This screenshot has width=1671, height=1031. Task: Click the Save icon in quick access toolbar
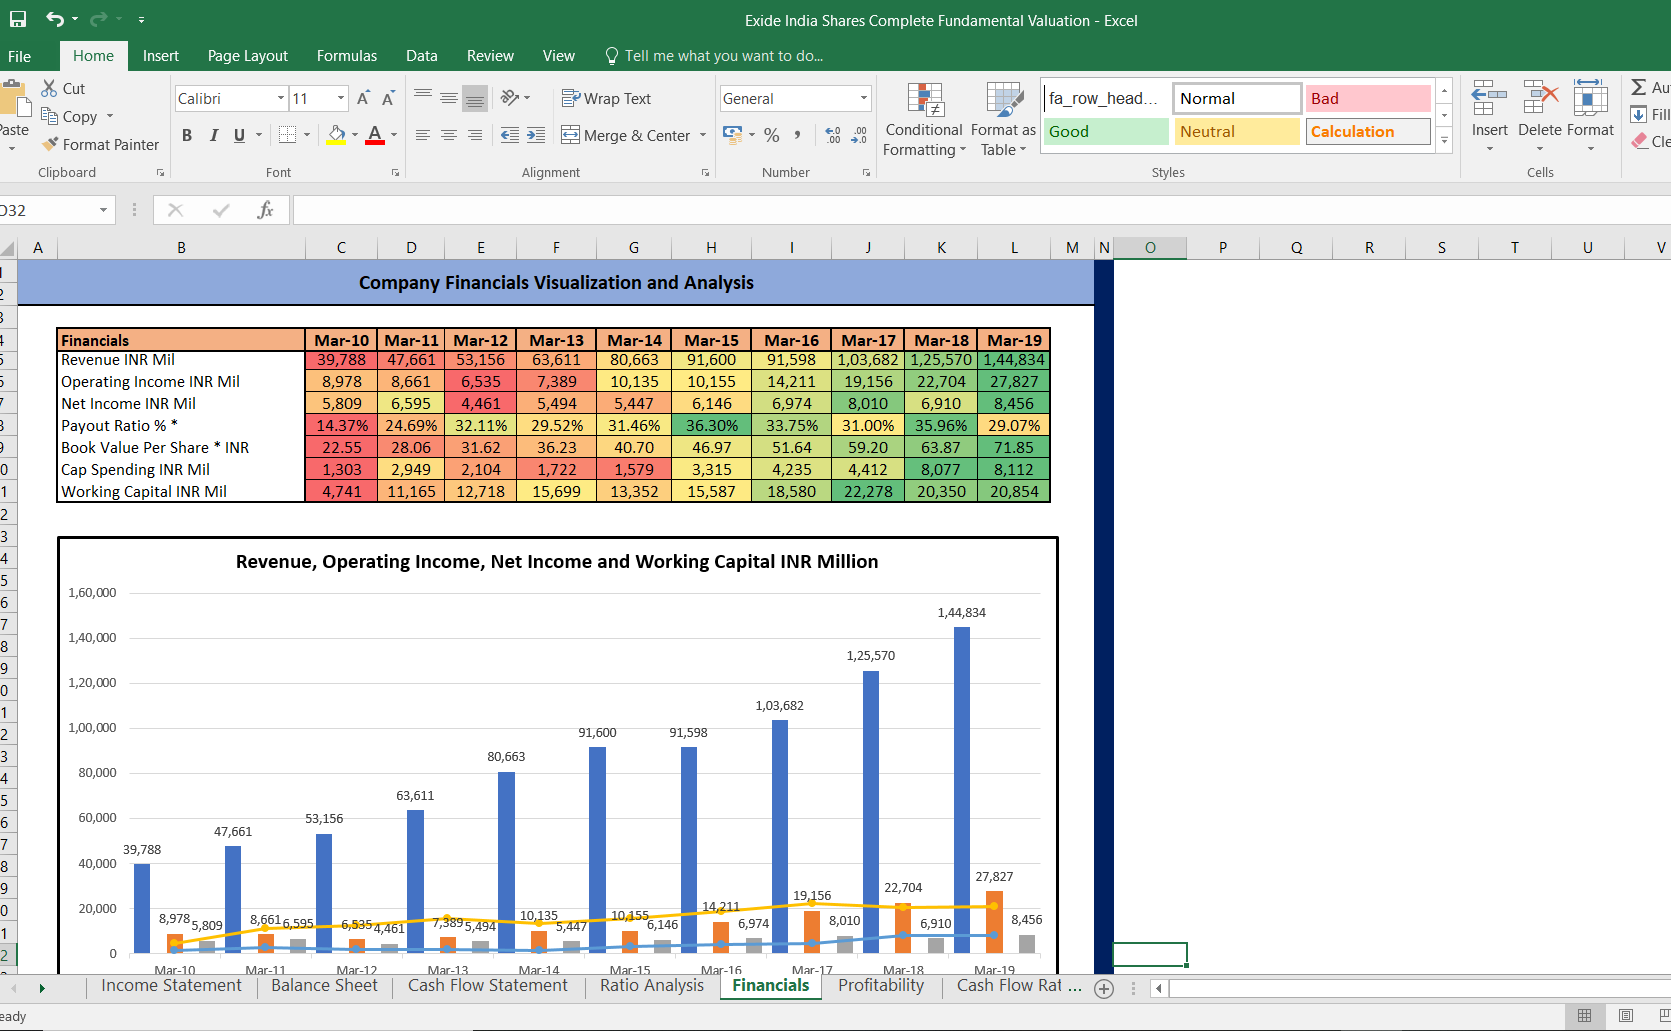tap(18, 19)
